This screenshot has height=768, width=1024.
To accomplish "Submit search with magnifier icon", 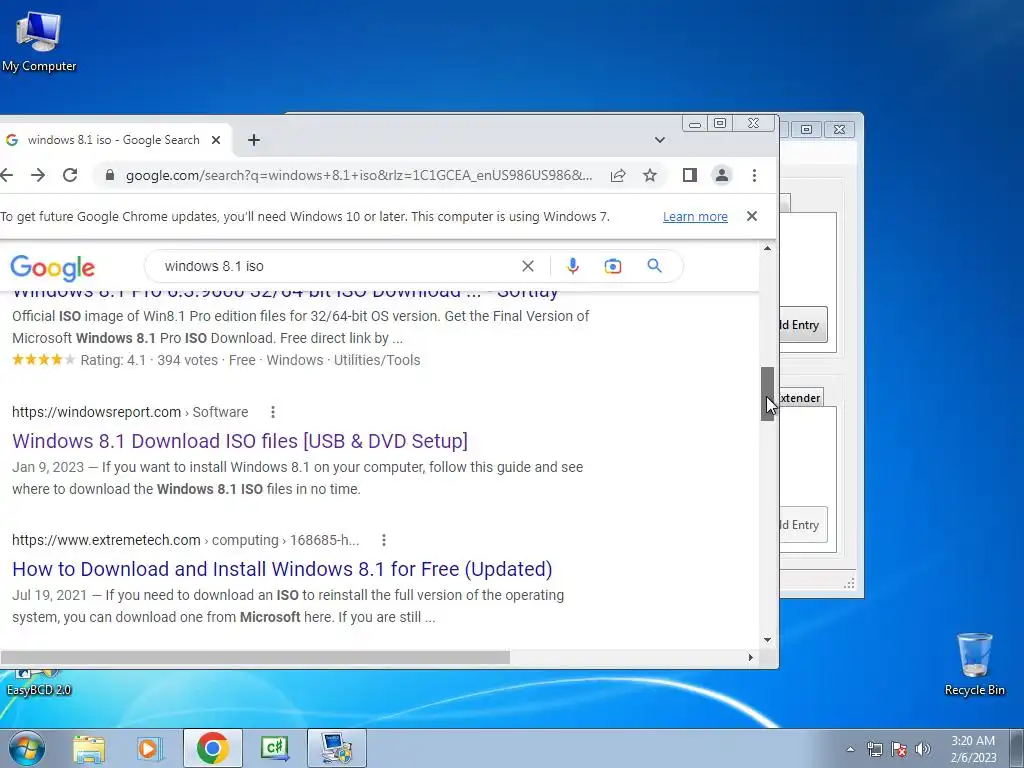I will [x=654, y=266].
